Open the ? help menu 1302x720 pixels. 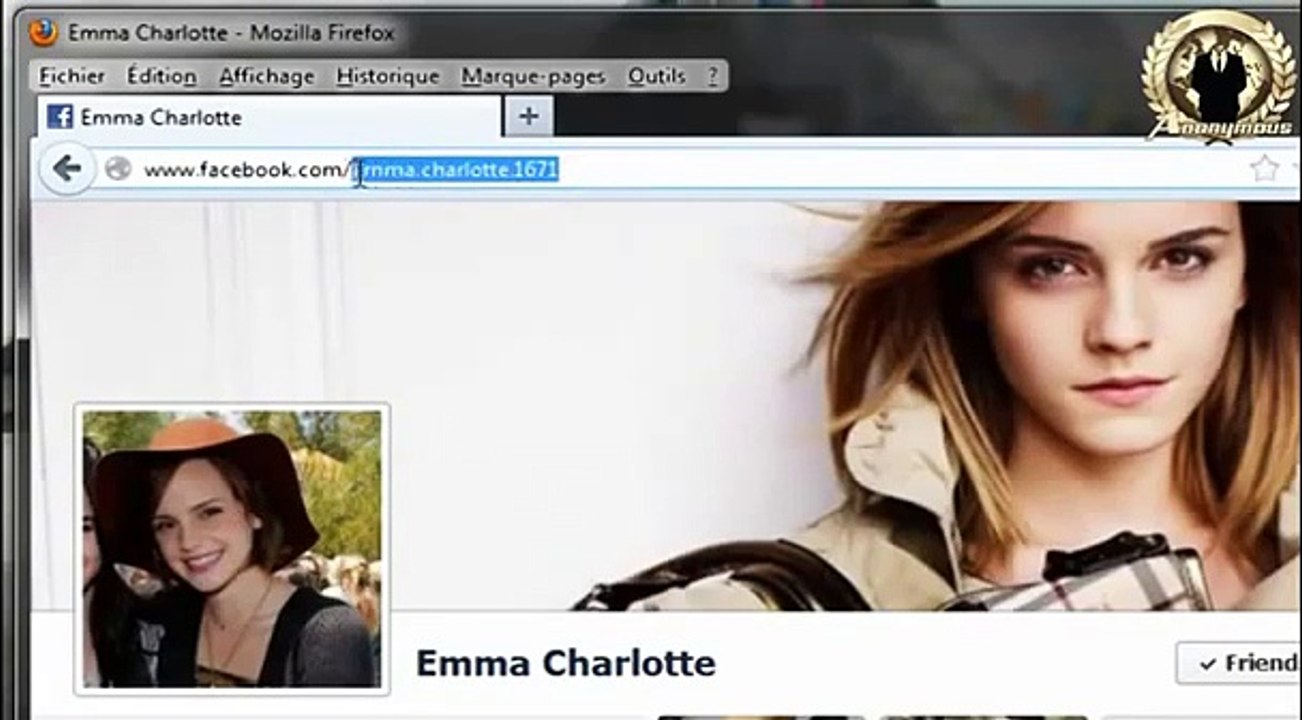point(713,76)
